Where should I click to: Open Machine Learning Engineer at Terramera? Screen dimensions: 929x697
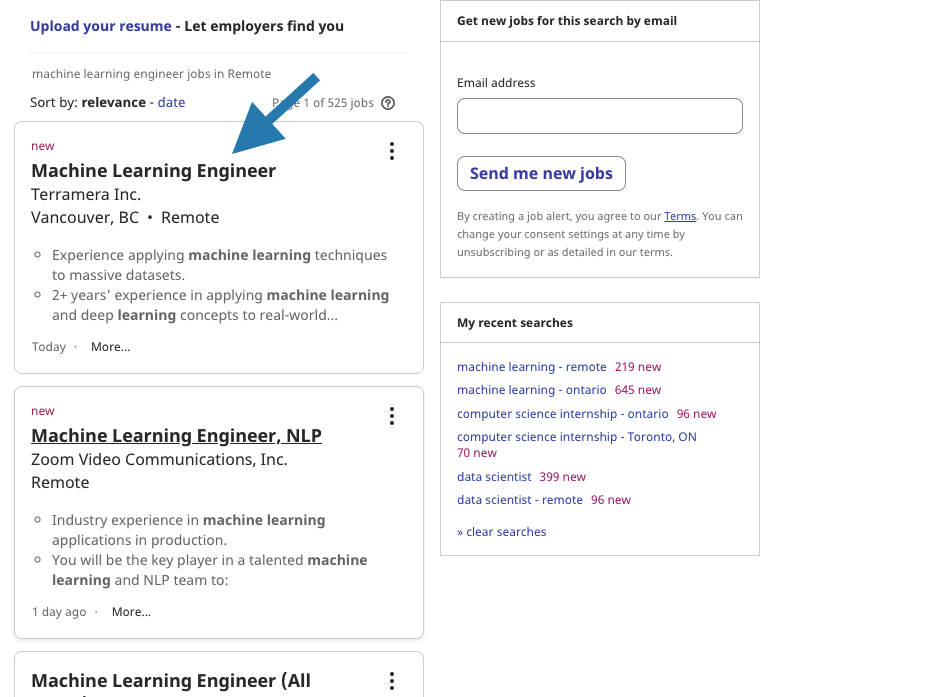tap(153, 171)
